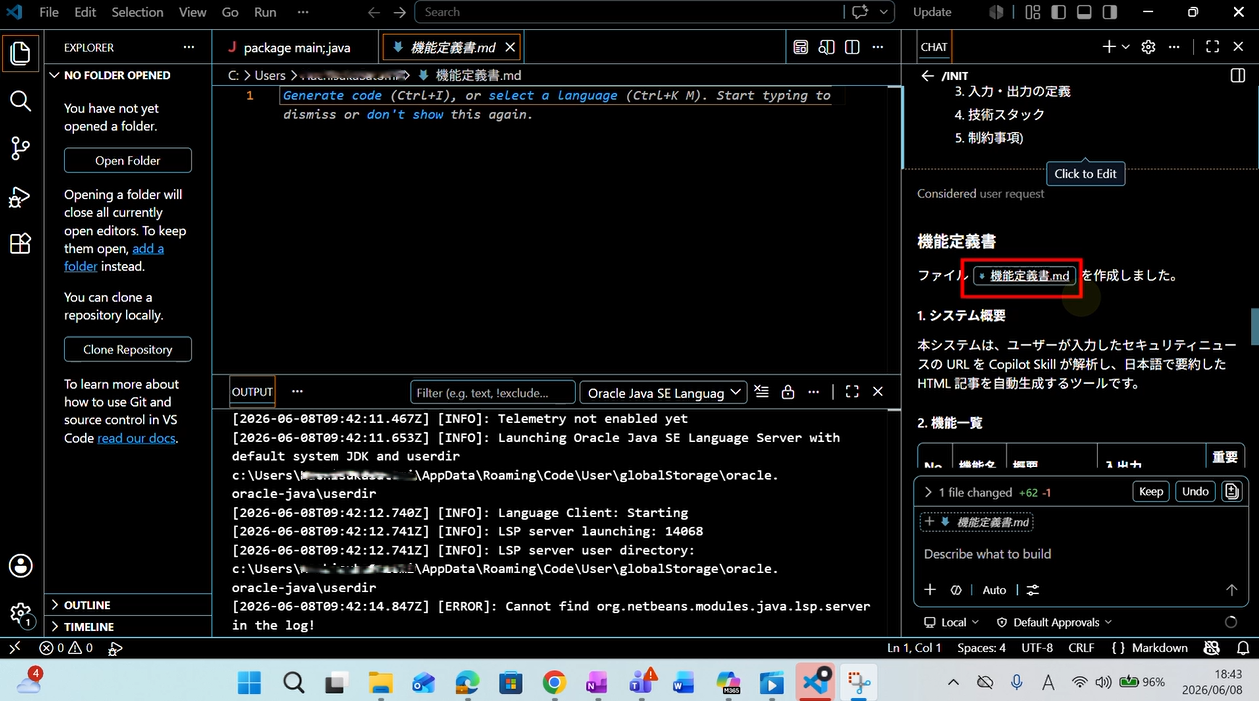Image resolution: width=1259 pixels, height=701 pixels.
Task: Open the 'read our docs' link
Action: click(x=137, y=438)
